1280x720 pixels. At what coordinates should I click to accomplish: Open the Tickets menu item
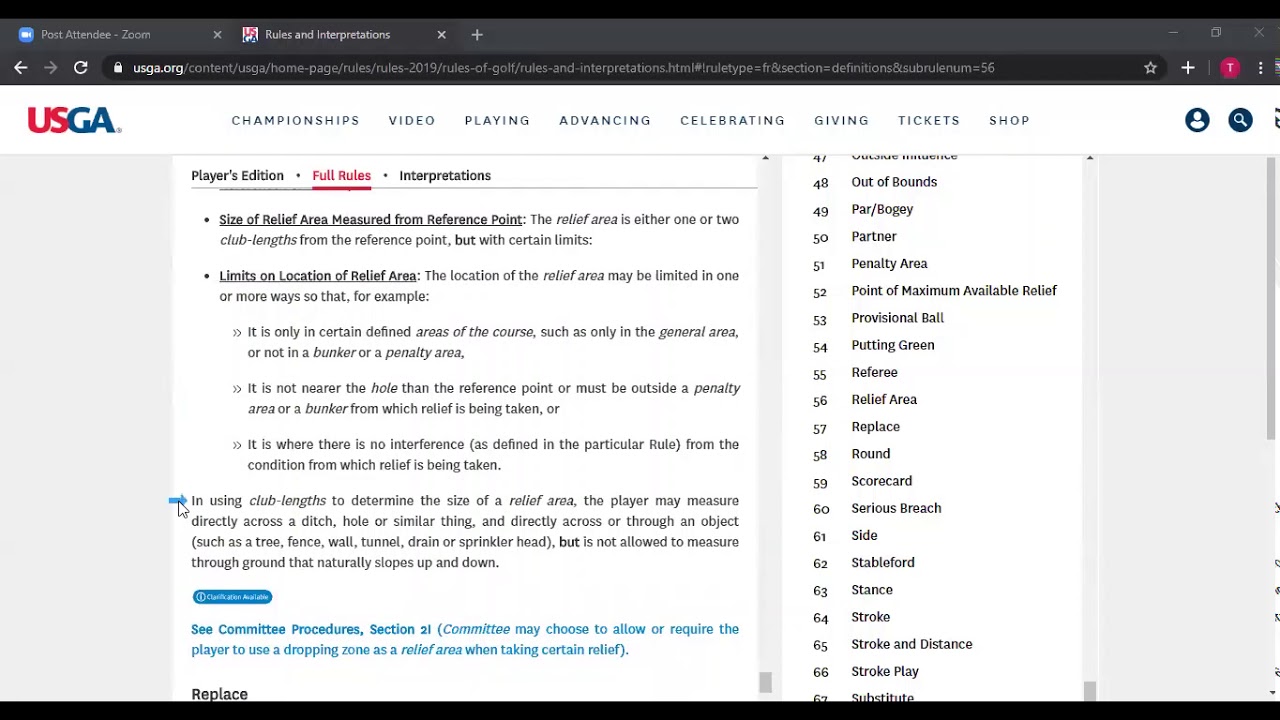click(929, 120)
